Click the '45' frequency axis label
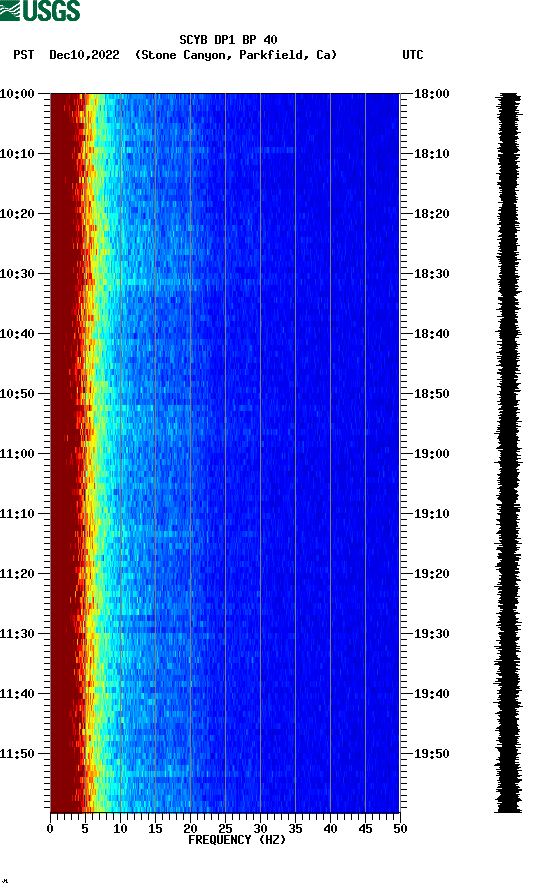This screenshot has width=552, height=892. pyautogui.click(x=365, y=829)
